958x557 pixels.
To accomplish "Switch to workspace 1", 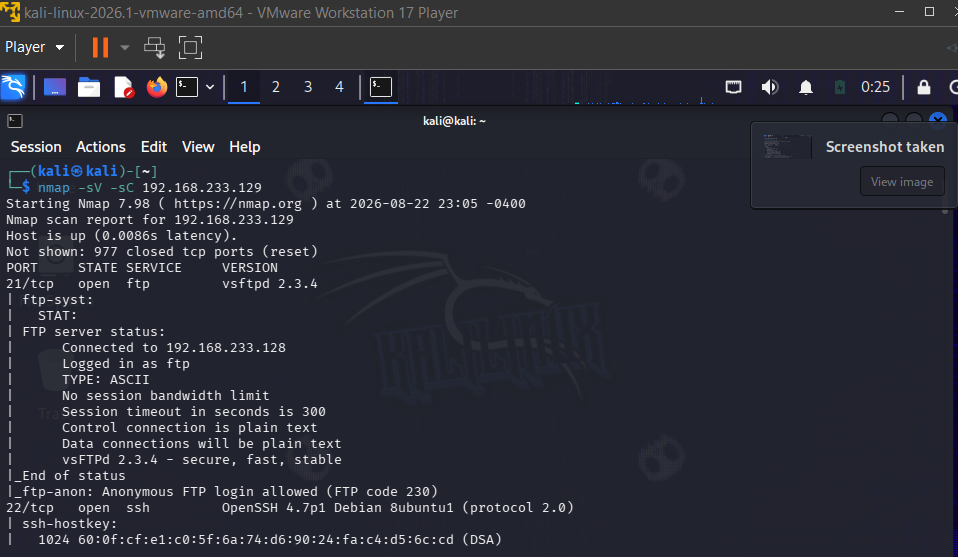I will pyautogui.click(x=244, y=87).
